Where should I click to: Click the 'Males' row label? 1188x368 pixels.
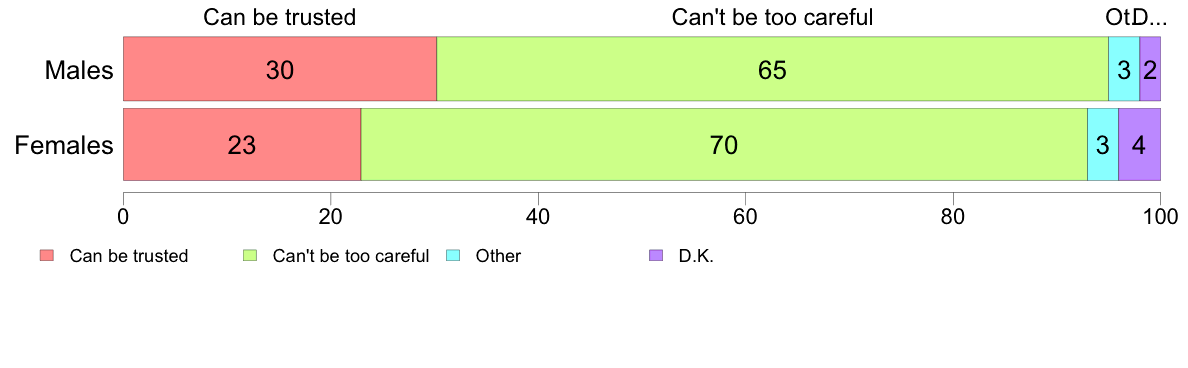tap(79, 70)
